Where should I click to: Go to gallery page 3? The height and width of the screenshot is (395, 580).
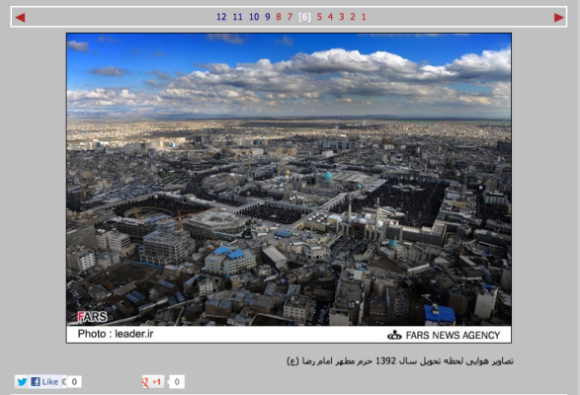[x=341, y=17]
